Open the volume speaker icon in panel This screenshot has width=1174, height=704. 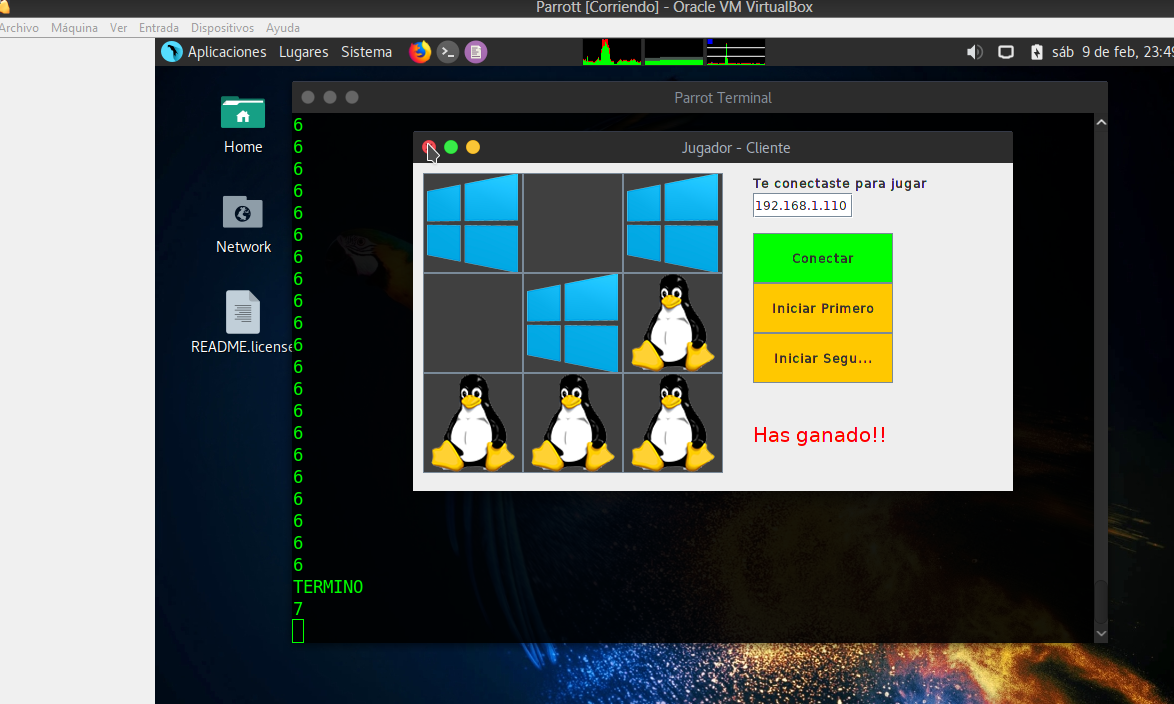[974, 52]
